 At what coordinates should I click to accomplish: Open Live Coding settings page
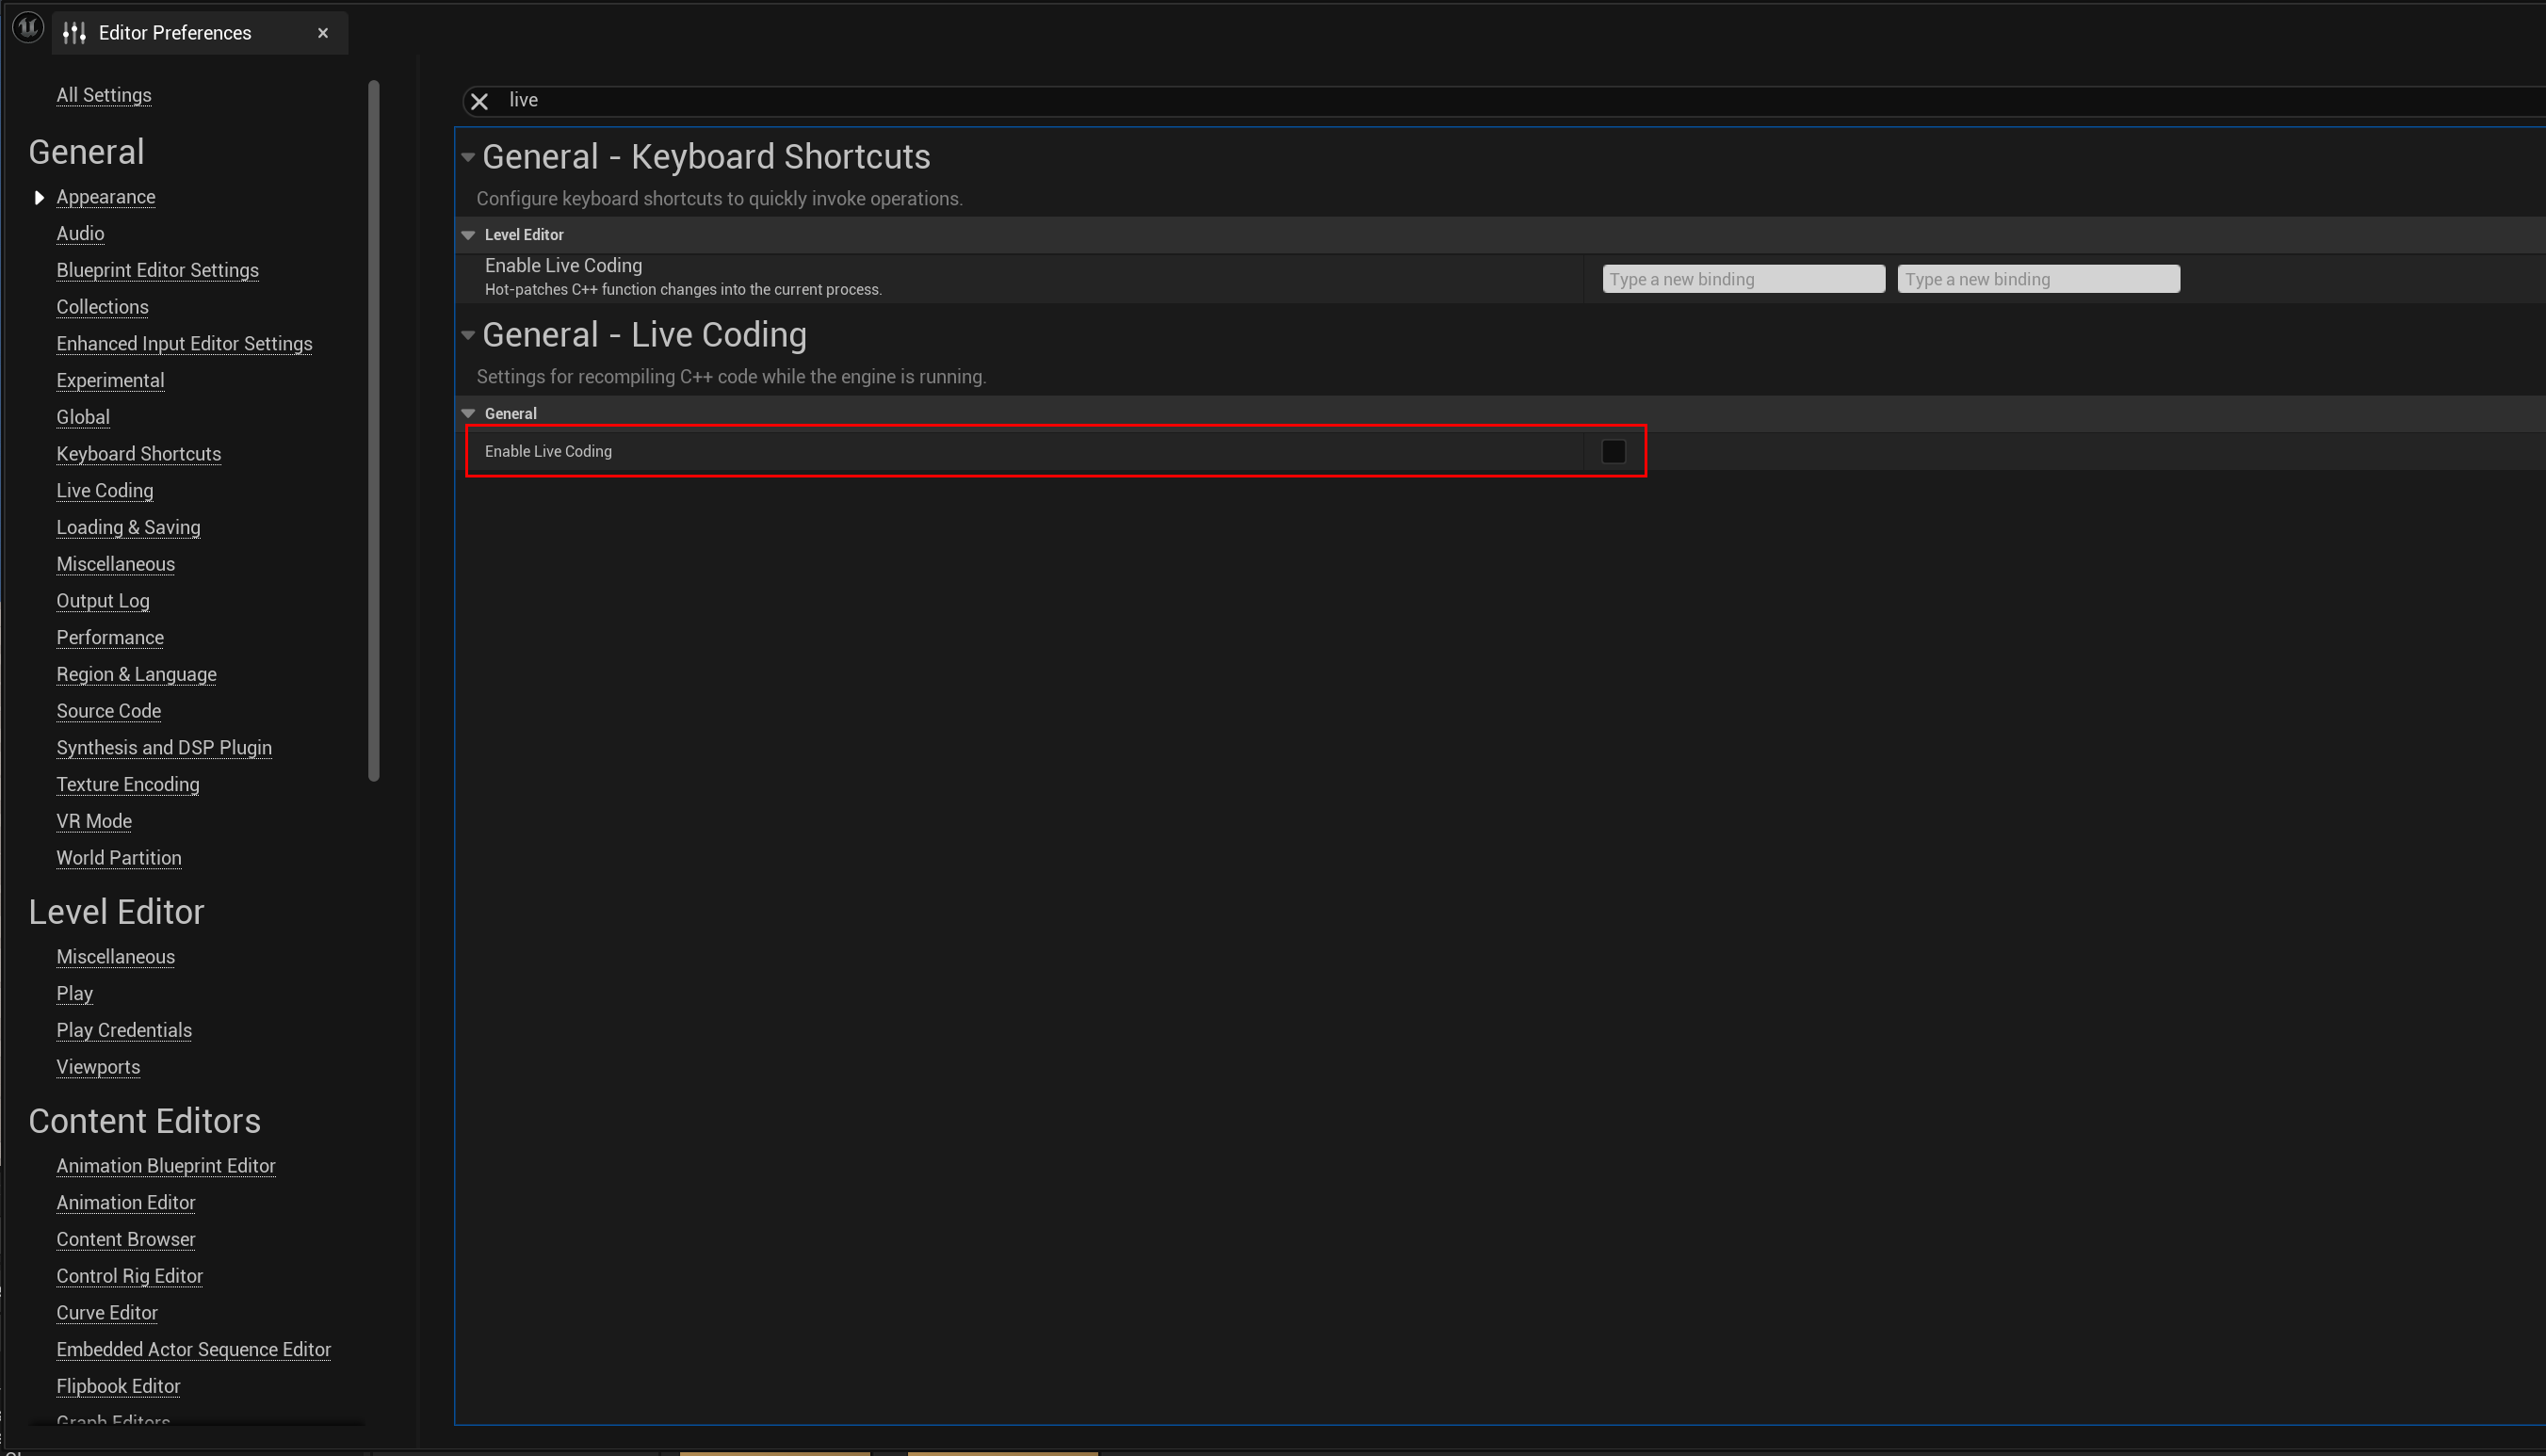tap(105, 490)
